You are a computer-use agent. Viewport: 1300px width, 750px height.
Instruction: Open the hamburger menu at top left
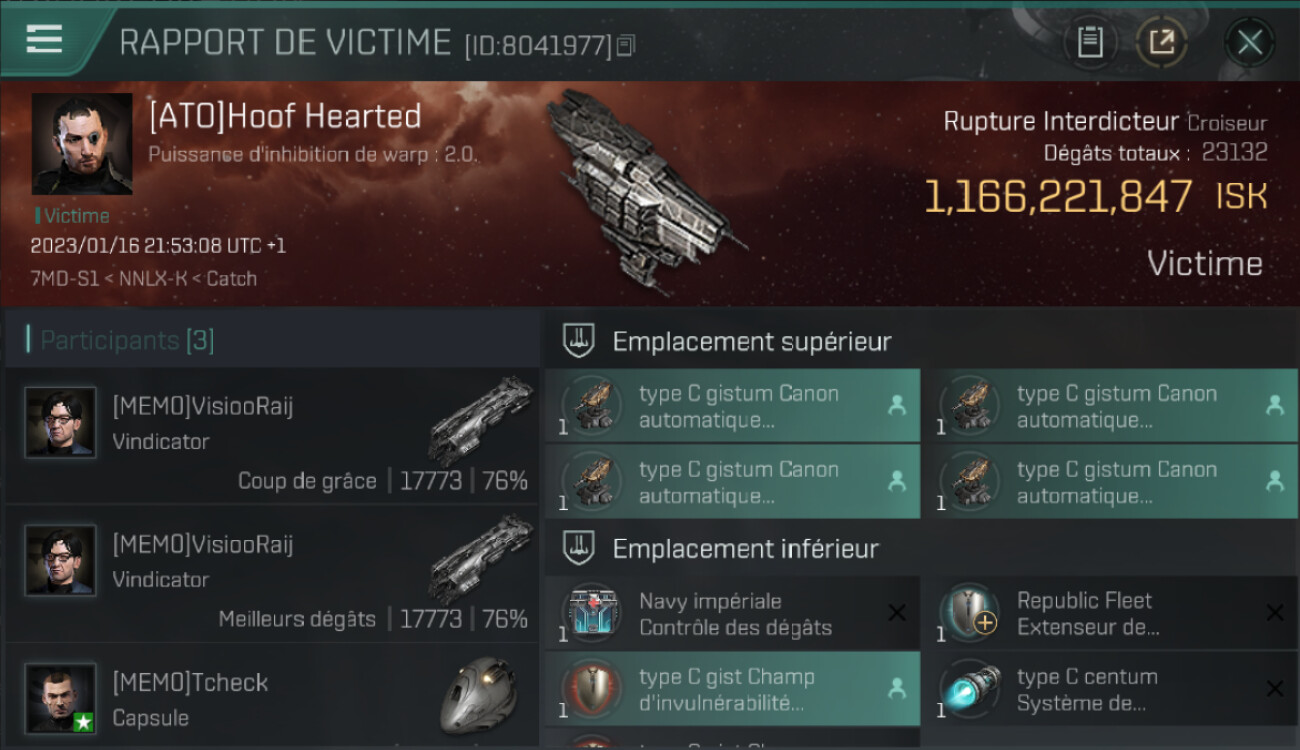coord(44,39)
